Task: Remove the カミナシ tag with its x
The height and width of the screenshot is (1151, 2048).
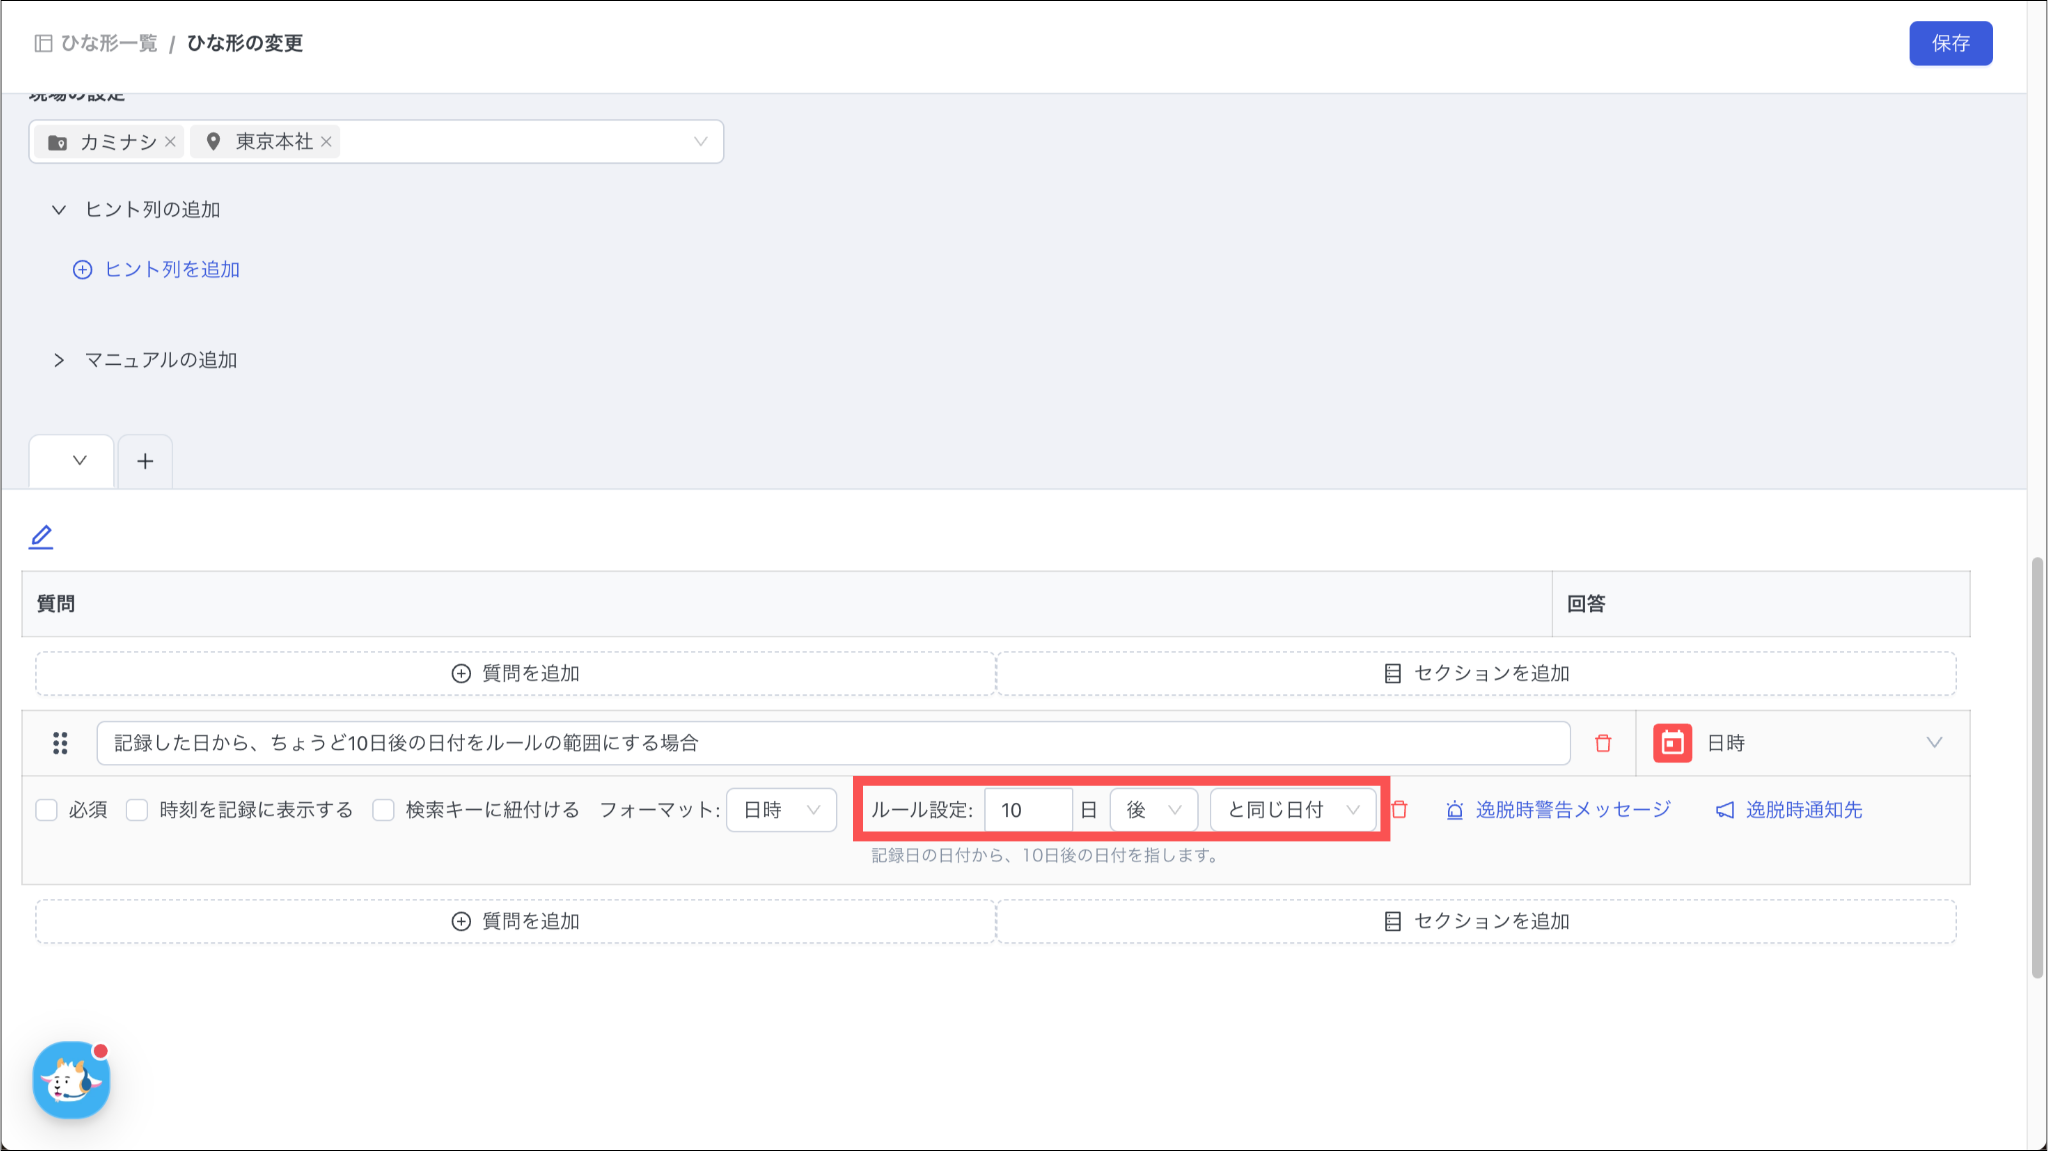Action: click(171, 142)
